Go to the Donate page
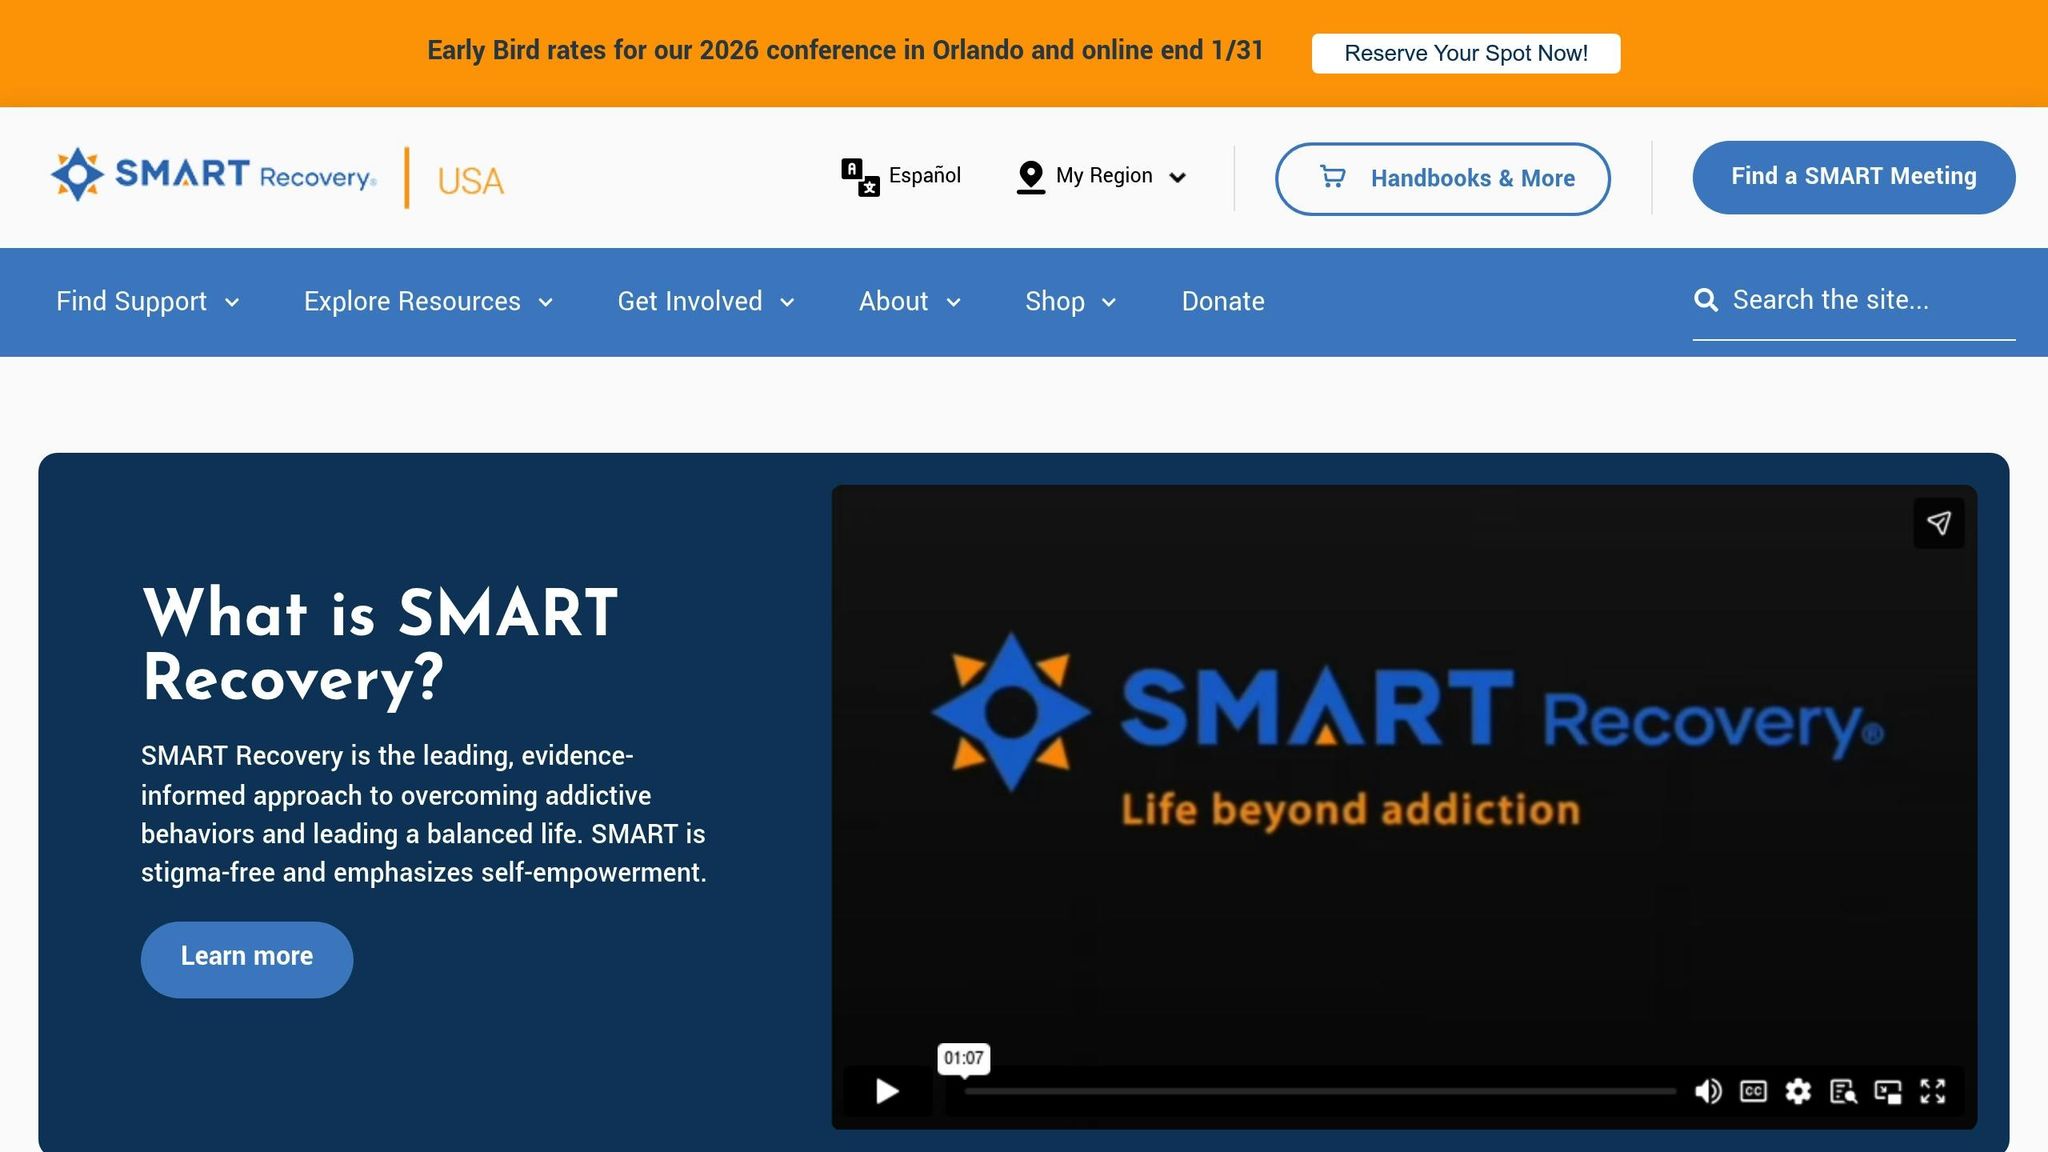Viewport: 2048px width, 1152px height. point(1223,301)
